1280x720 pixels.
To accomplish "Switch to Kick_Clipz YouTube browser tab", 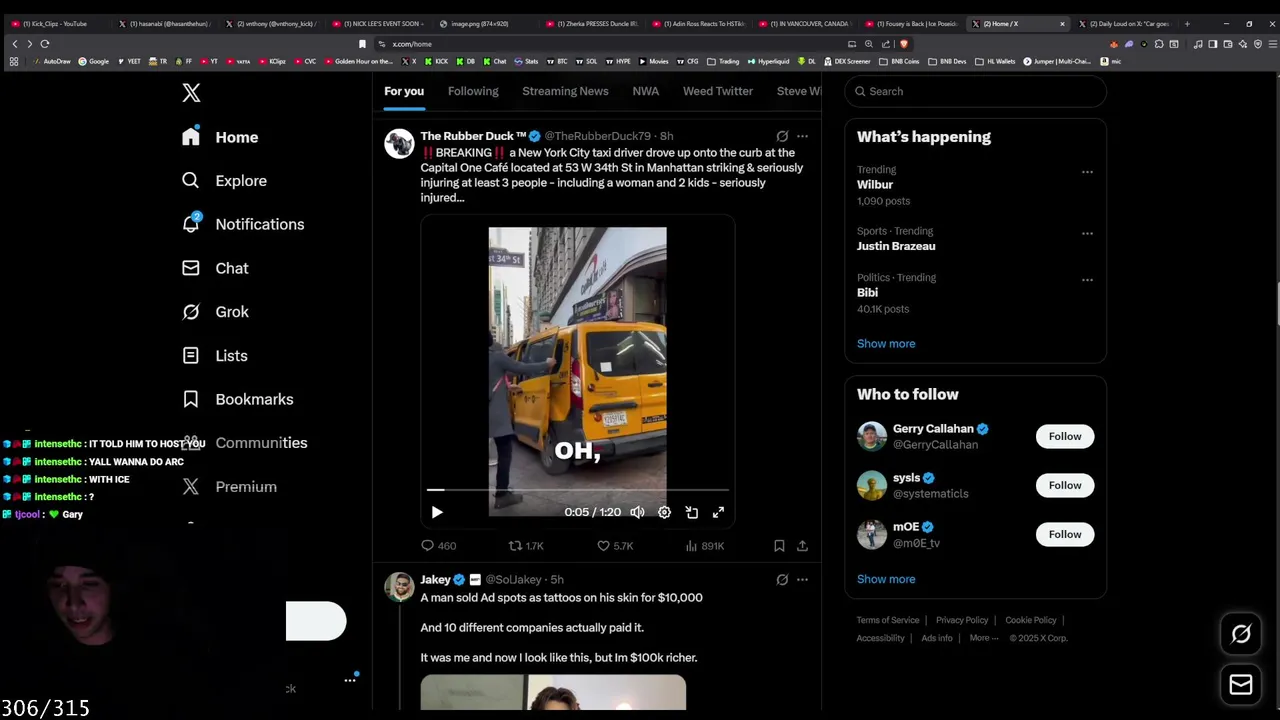I will click(x=55, y=23).
